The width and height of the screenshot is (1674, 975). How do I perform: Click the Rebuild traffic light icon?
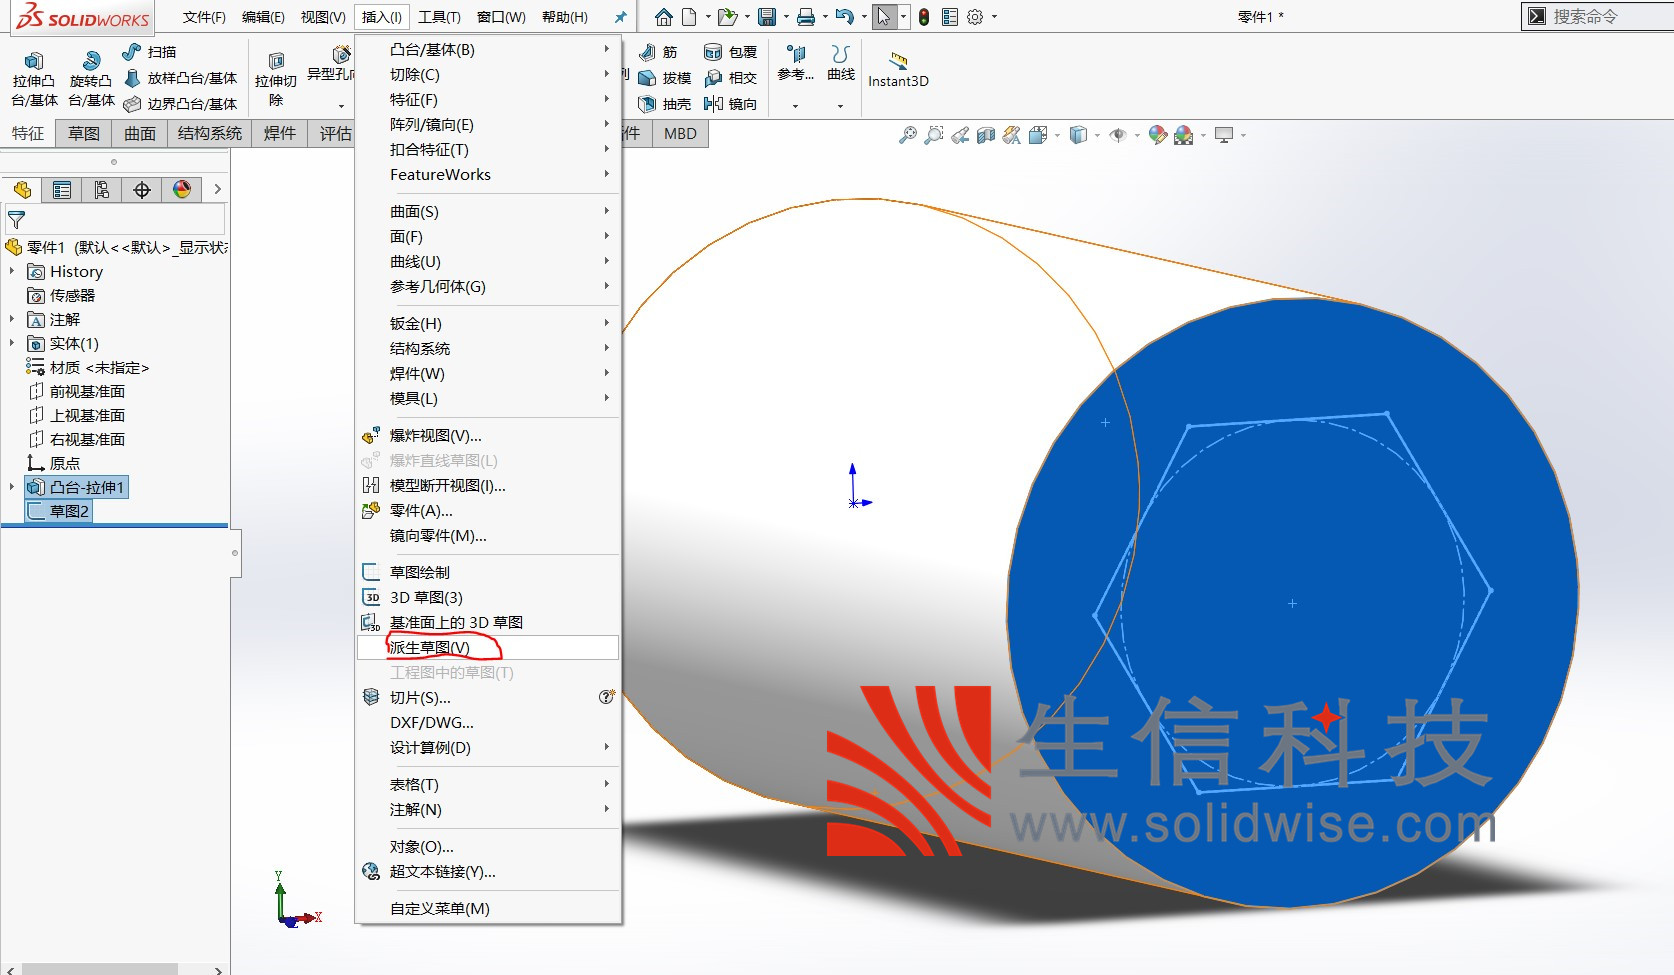[x=924, y=17]
